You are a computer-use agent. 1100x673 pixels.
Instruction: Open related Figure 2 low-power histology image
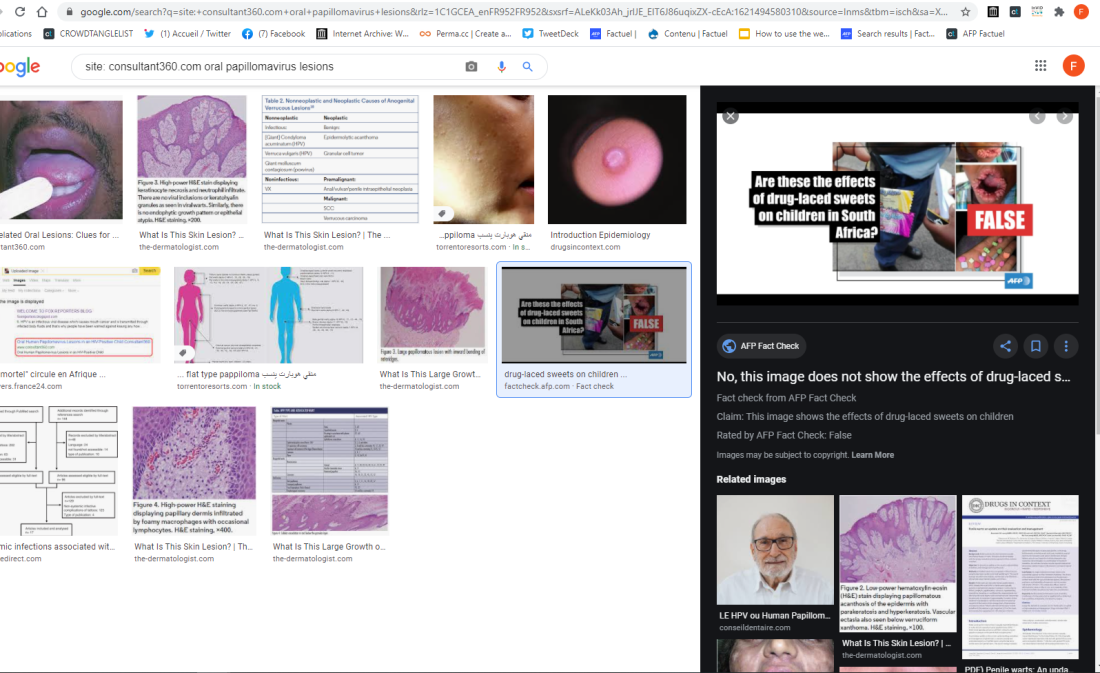pos(897,564)
